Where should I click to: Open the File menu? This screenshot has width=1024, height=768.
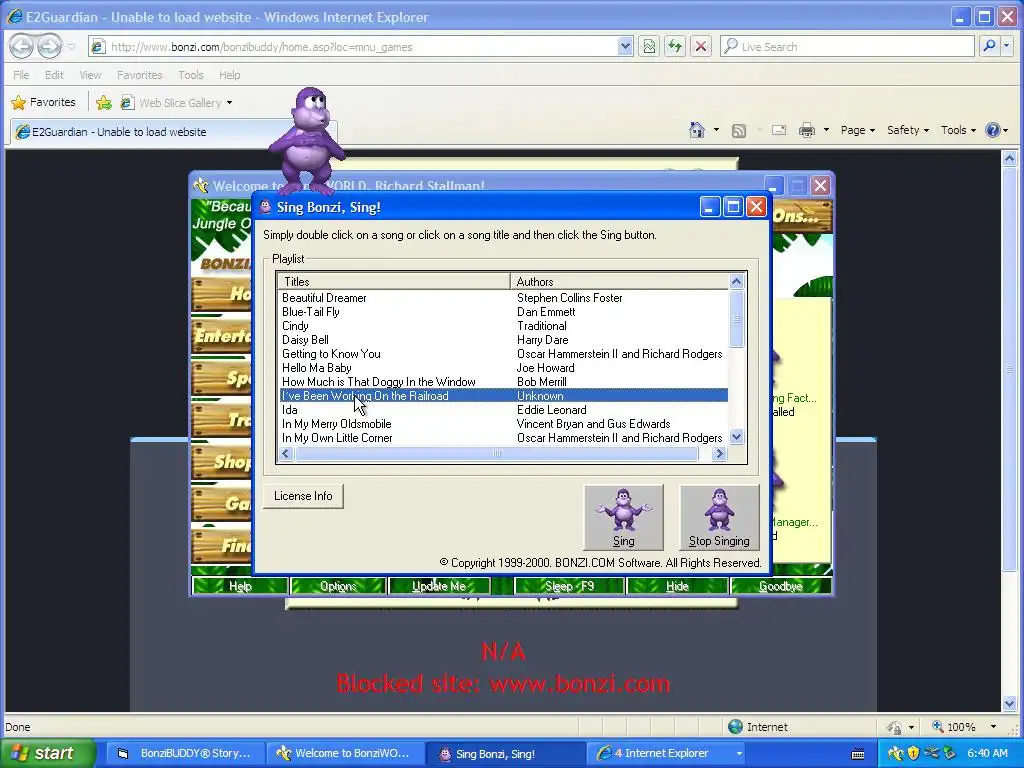click(x=21, y=75)
